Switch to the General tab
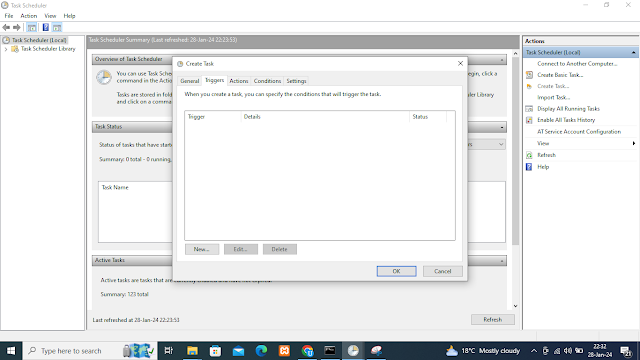Image resolution: width=640 pixels, height=360 pixels. pyautogui.click(x=190, y=81)
